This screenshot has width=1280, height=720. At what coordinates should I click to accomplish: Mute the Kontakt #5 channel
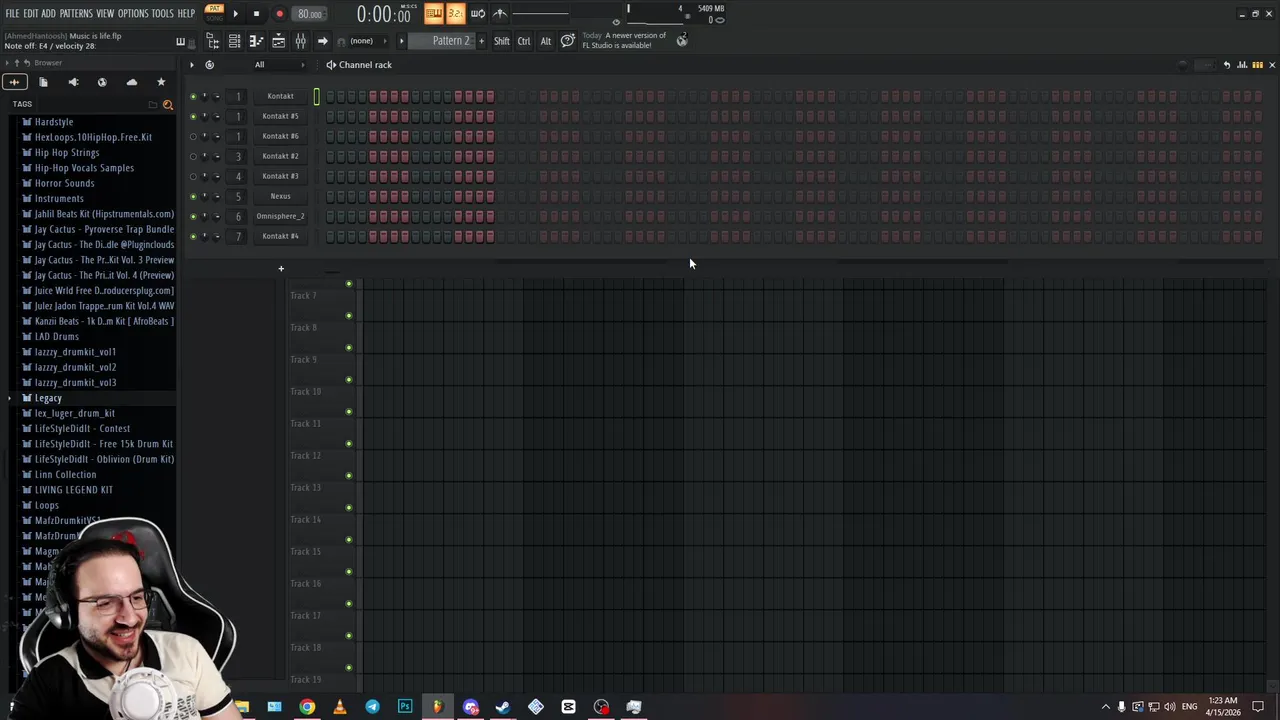pos(193,116)
